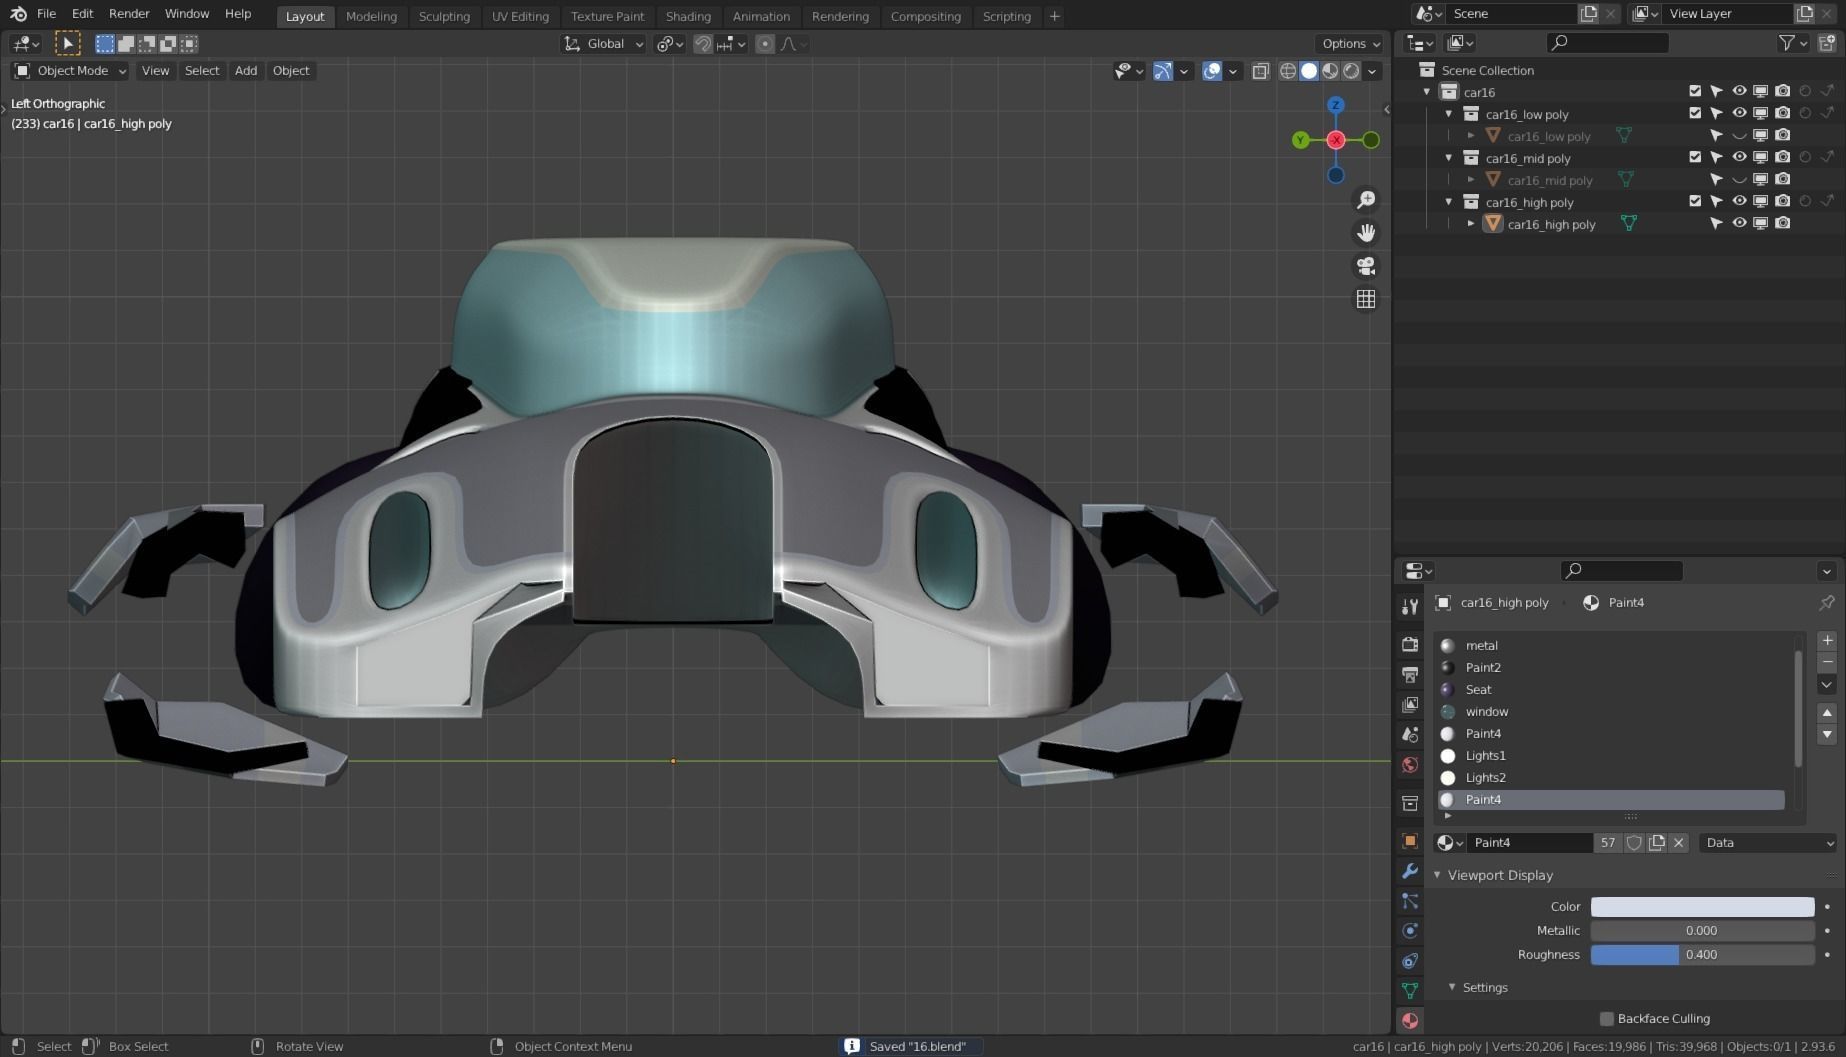Enable Backface Culling checkbox
This screenshot has height=1057, width=1846.
coord(1607,1019)
